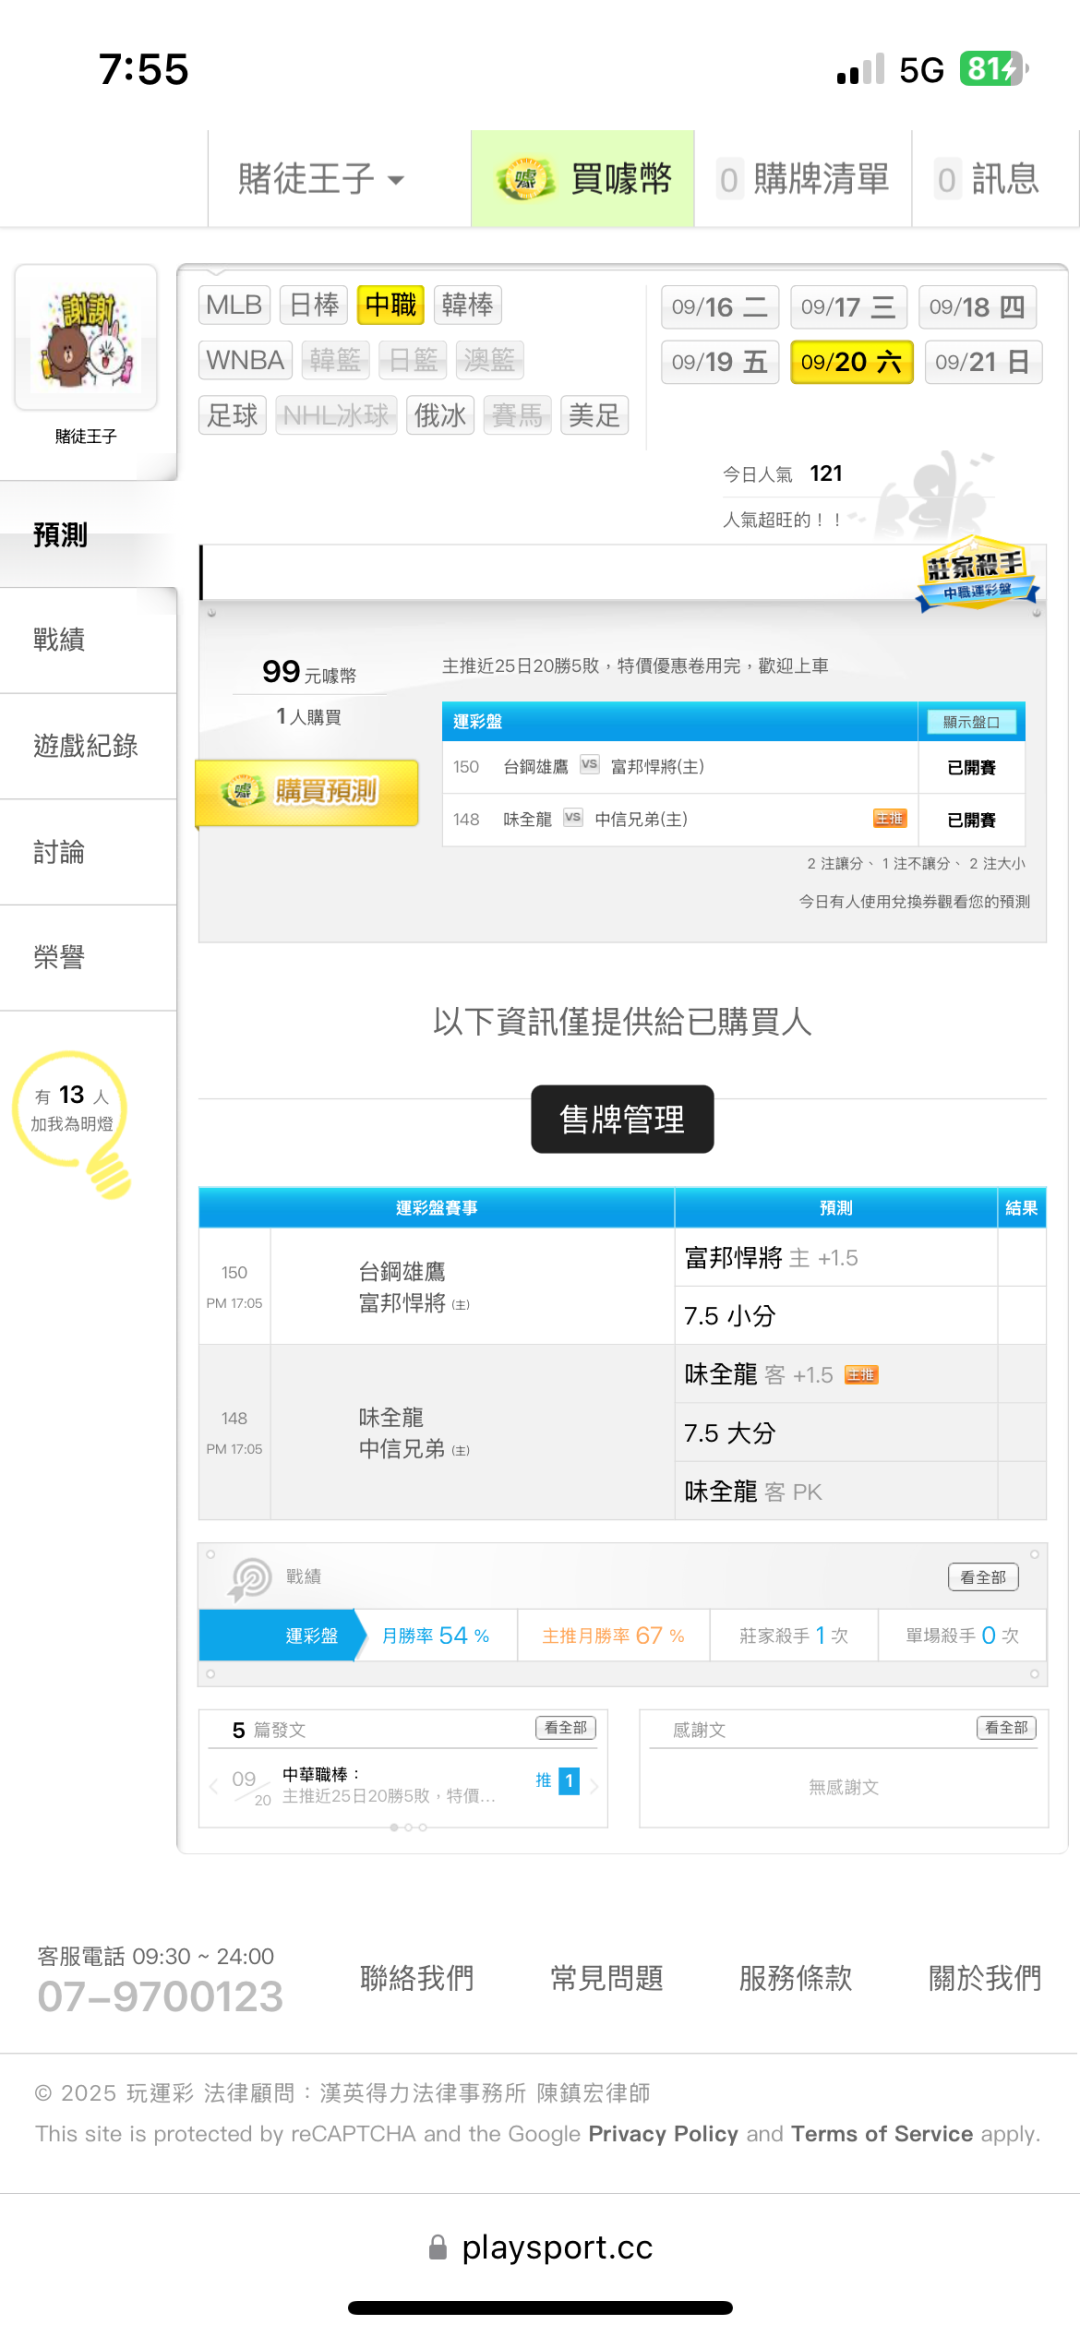
Task: Toggle the 顯示盤口 checkbox
Action: (971, 722)
